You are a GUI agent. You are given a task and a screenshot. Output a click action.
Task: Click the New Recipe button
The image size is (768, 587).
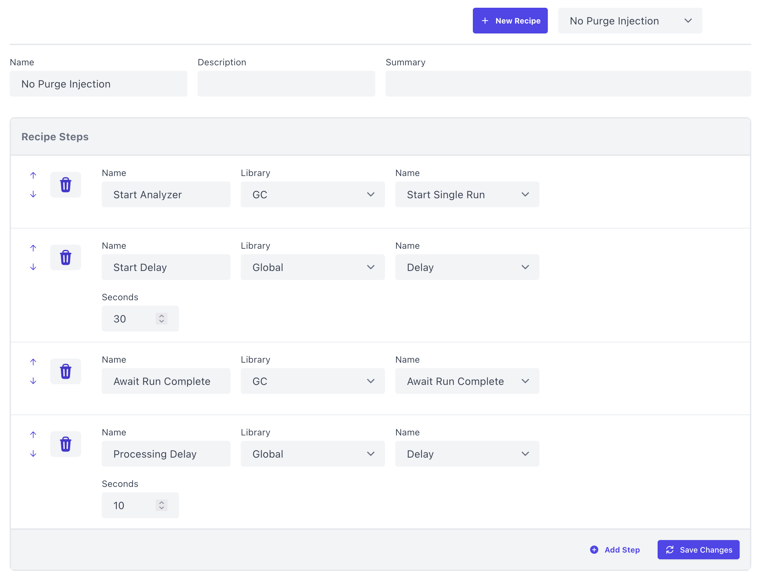coord(510,21)
